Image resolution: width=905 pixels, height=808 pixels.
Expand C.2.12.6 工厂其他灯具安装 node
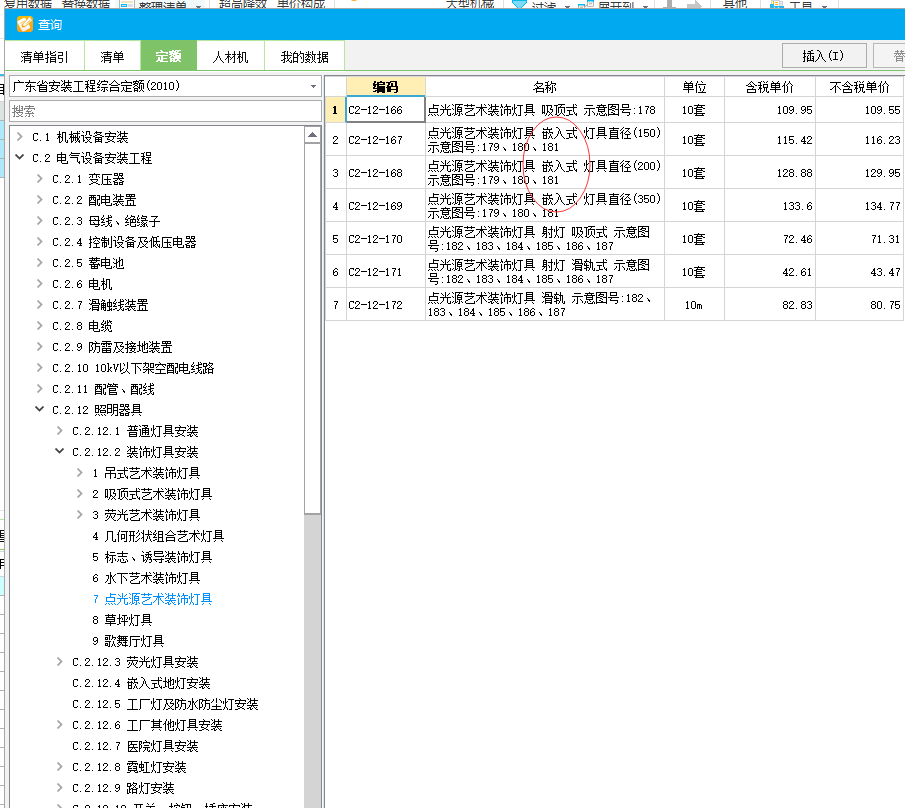[60, 724]
